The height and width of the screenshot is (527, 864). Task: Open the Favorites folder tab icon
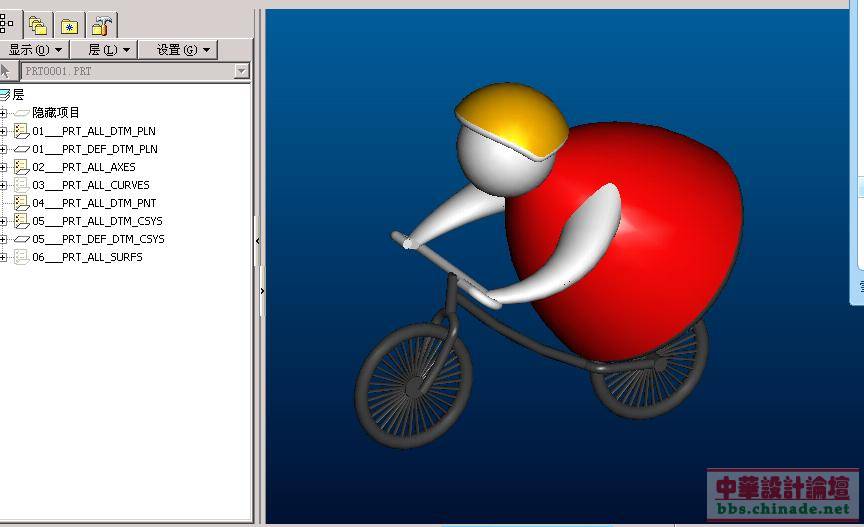(69, 25)
